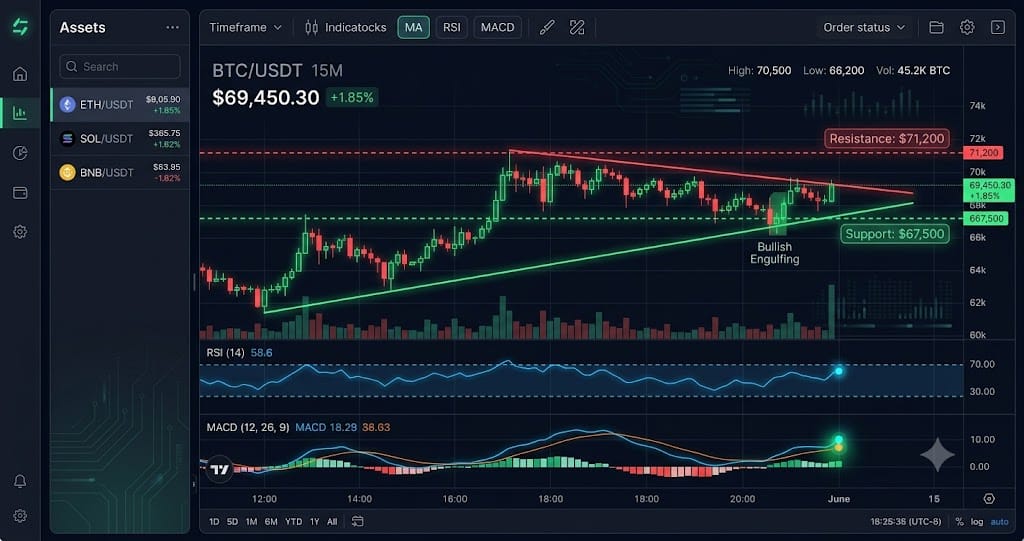Click the +1.85% change badge beside the price
Screen dimensions: 1024x541
tap(352, 98)
